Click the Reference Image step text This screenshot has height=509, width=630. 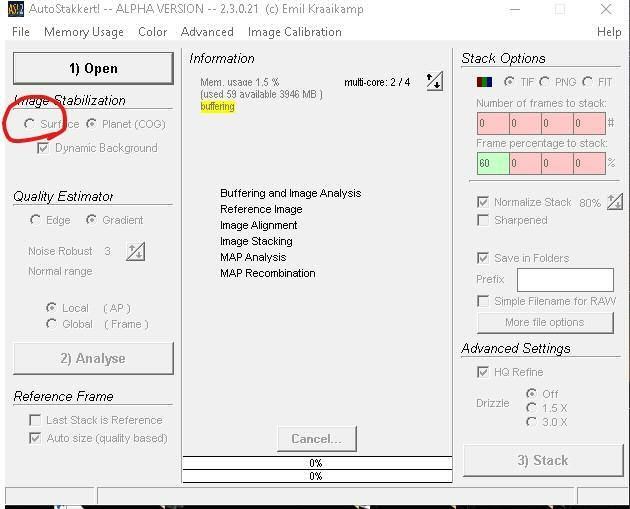click(261, 209)
